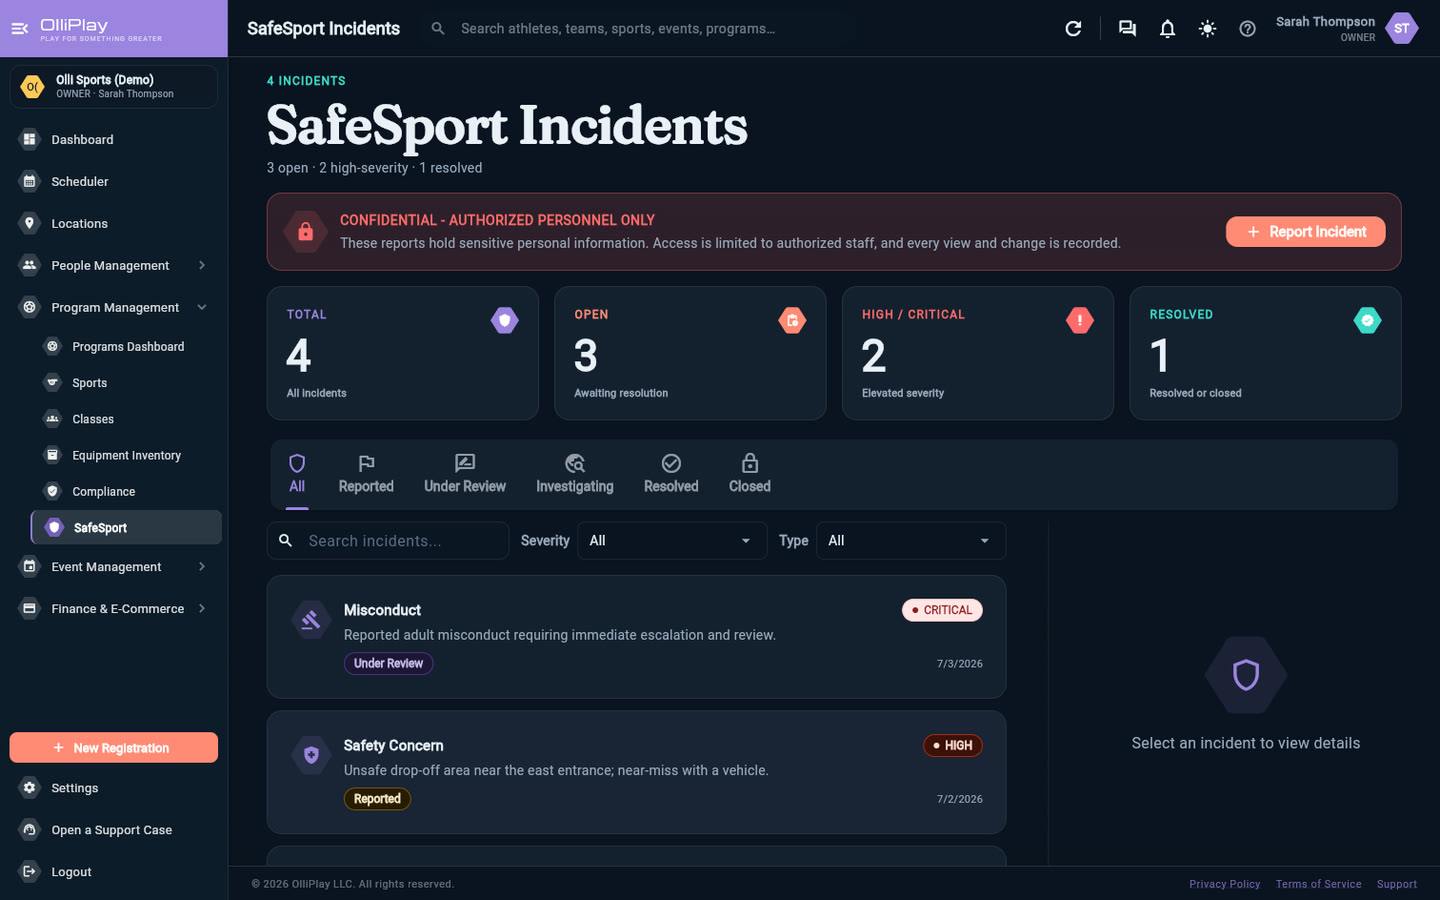Open the notifications bell
1440x900 pixels.
pos(1167,29)
